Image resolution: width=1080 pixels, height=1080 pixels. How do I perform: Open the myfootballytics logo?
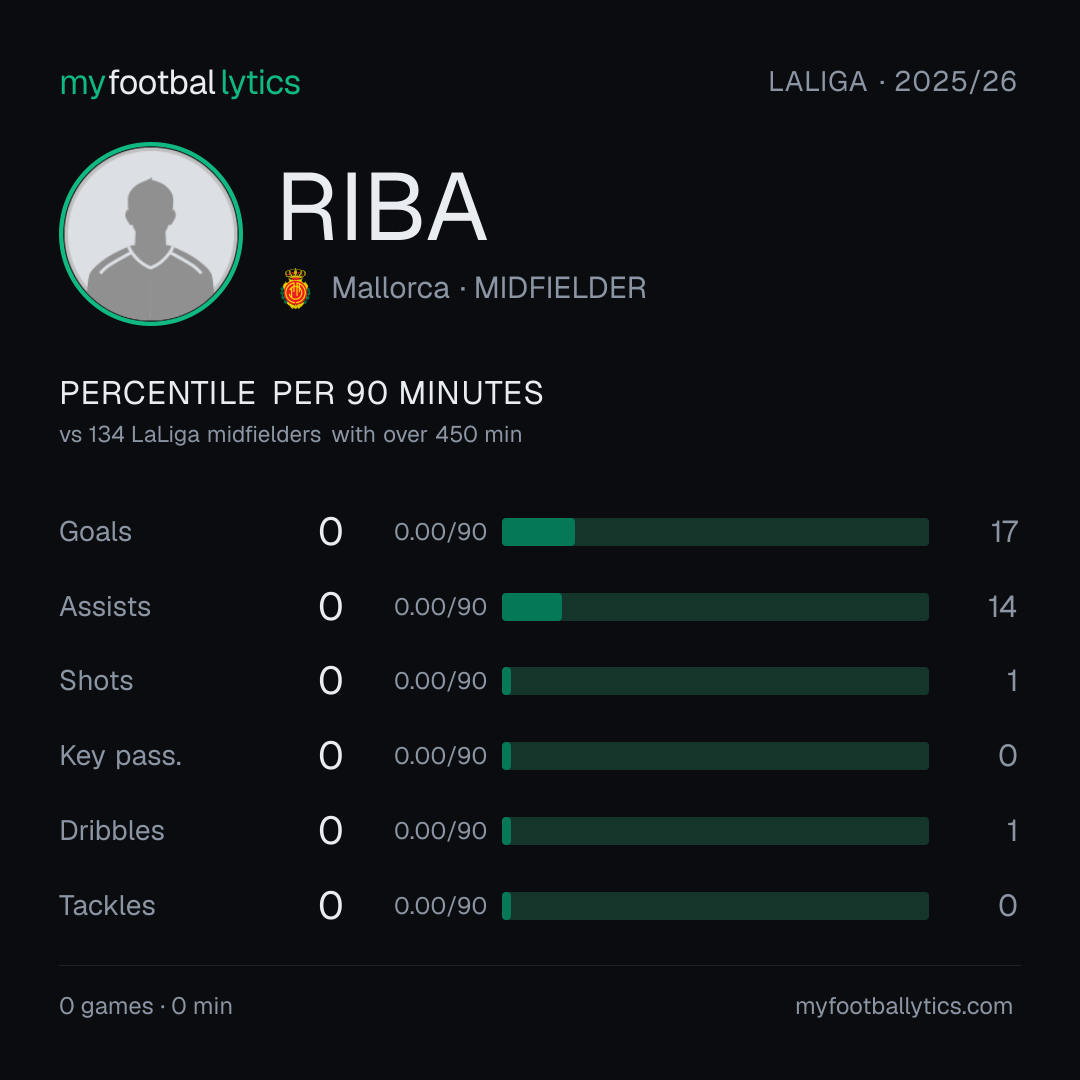(180, 83)
